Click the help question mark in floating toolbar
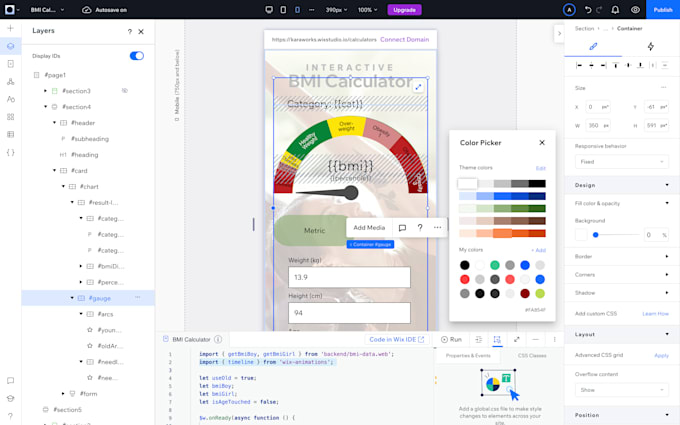680x425 pixels. (420, 228)
